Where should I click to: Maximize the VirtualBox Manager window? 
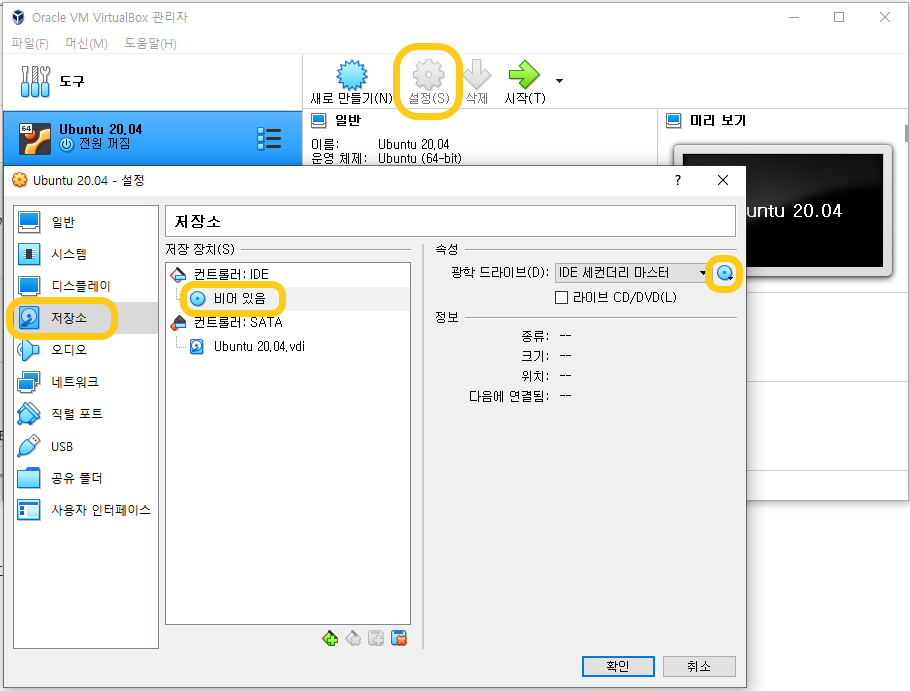click(x=839, y=17)
